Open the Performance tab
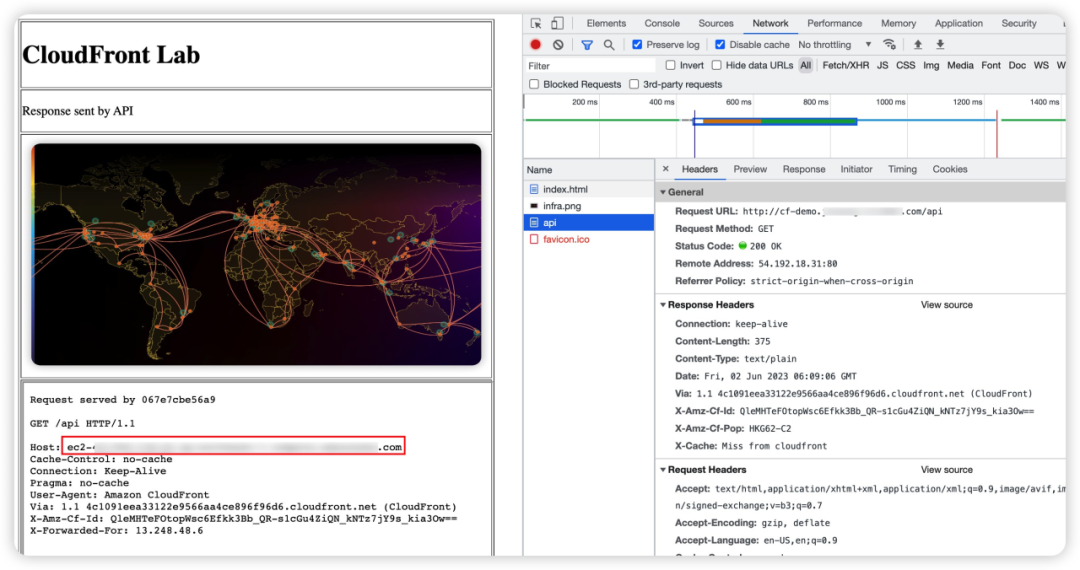This screenshot has height=570, width=1080. [834, 23]
